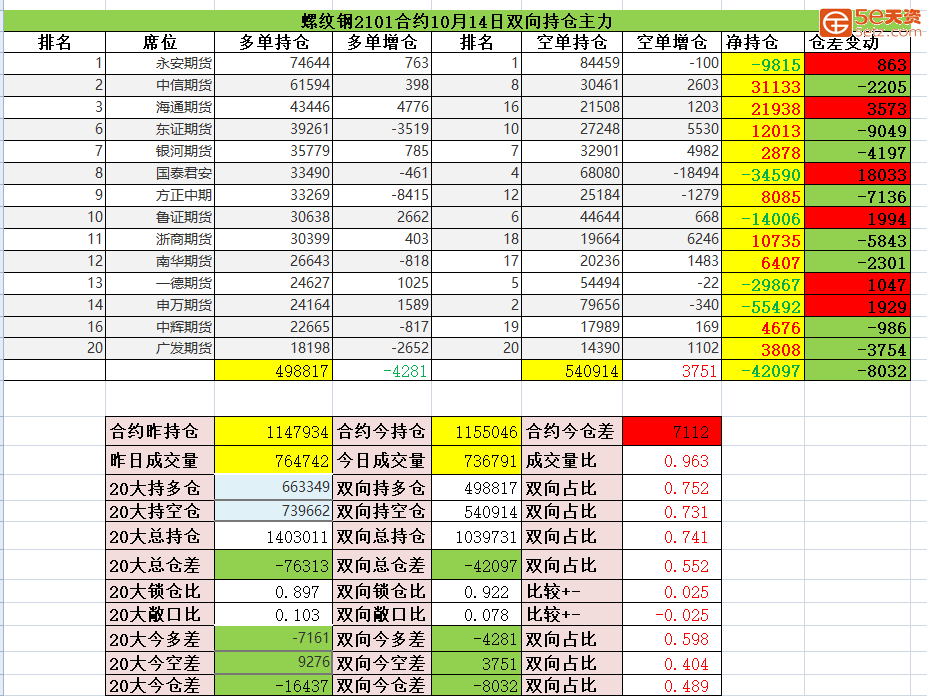Select the short total cell 540914
The image size is (927, 696).
572,370
